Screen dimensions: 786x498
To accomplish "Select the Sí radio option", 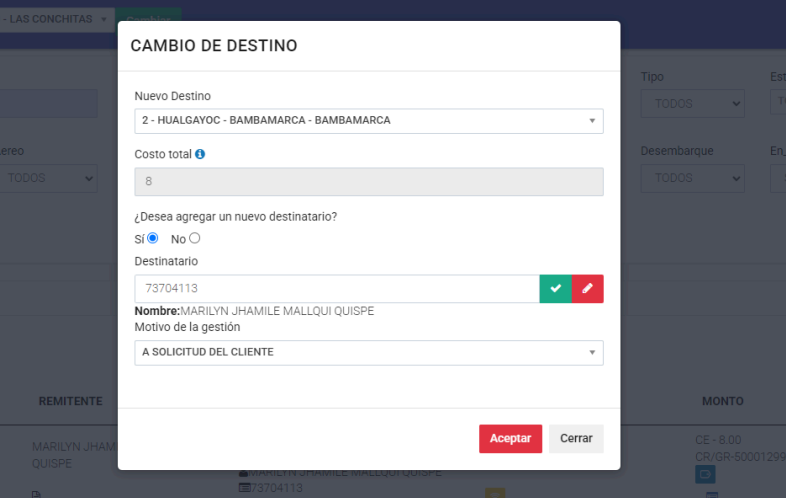I will [153, 238].
